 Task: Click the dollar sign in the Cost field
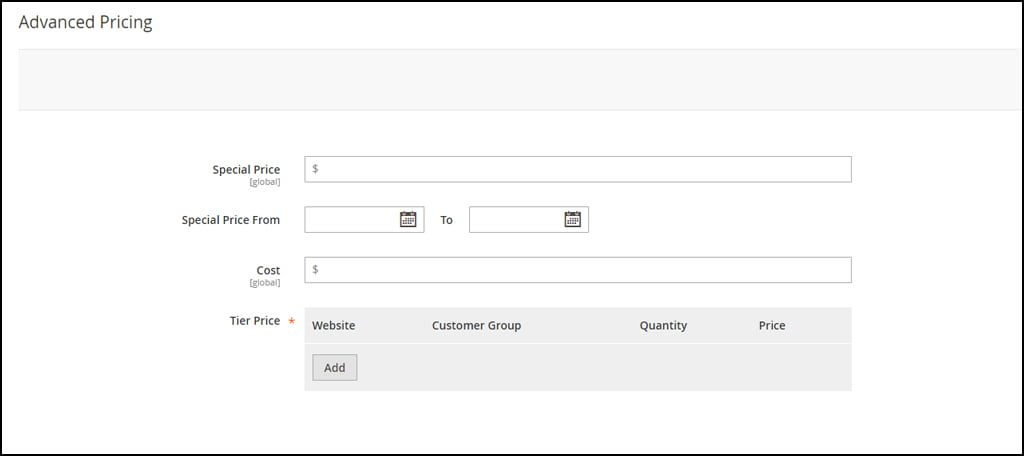tap(315, 270)
